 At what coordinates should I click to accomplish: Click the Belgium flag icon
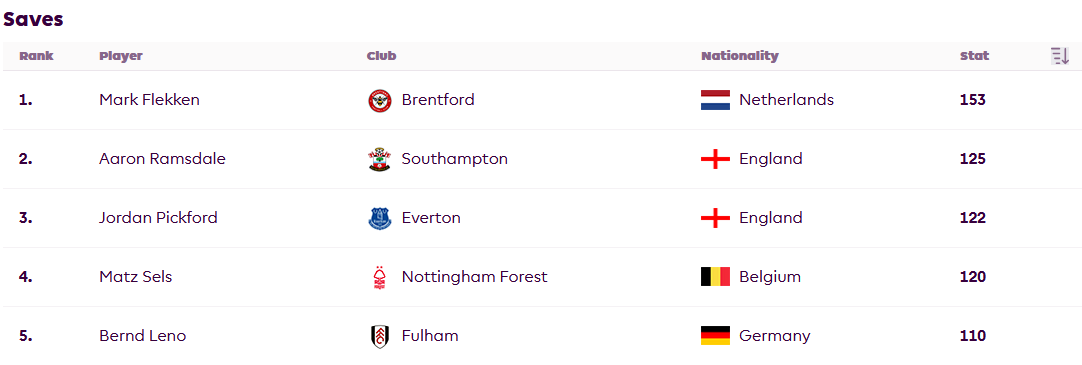pos(715,277)
